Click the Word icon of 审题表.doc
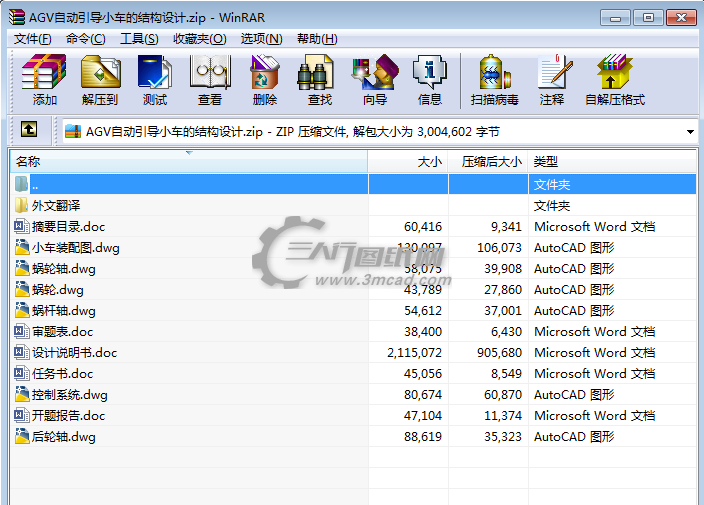 point(22,331)
